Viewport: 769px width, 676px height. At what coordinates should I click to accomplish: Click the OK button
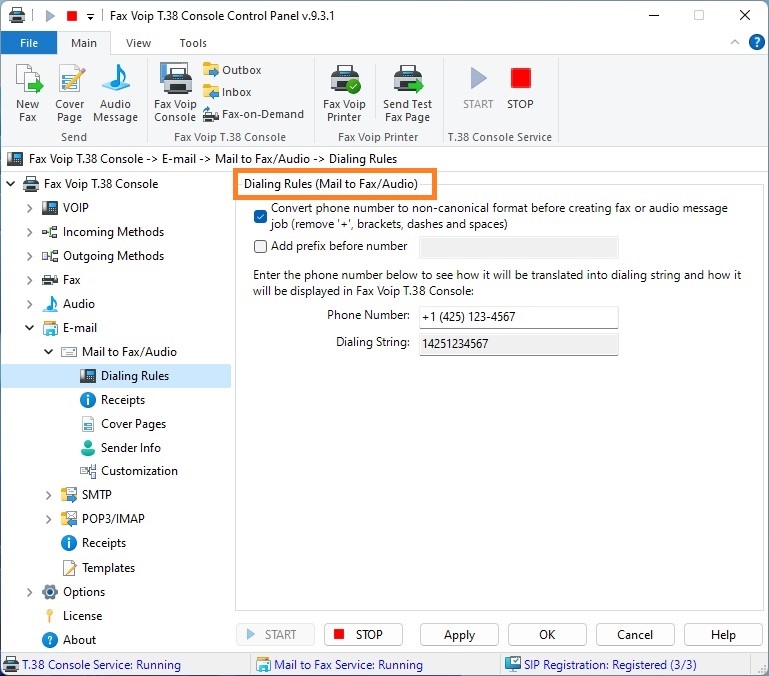point(547,635)
